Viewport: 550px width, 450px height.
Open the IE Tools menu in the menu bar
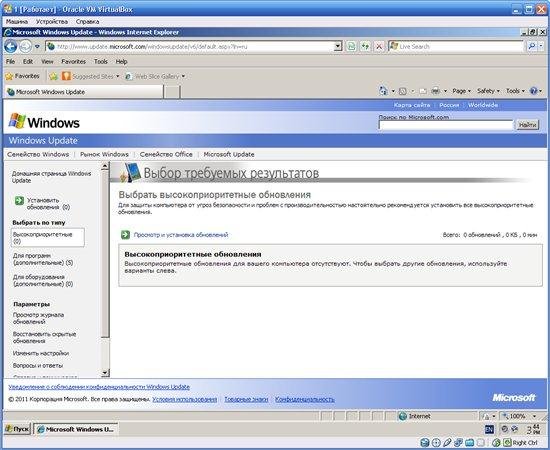[x=101, y=61]
